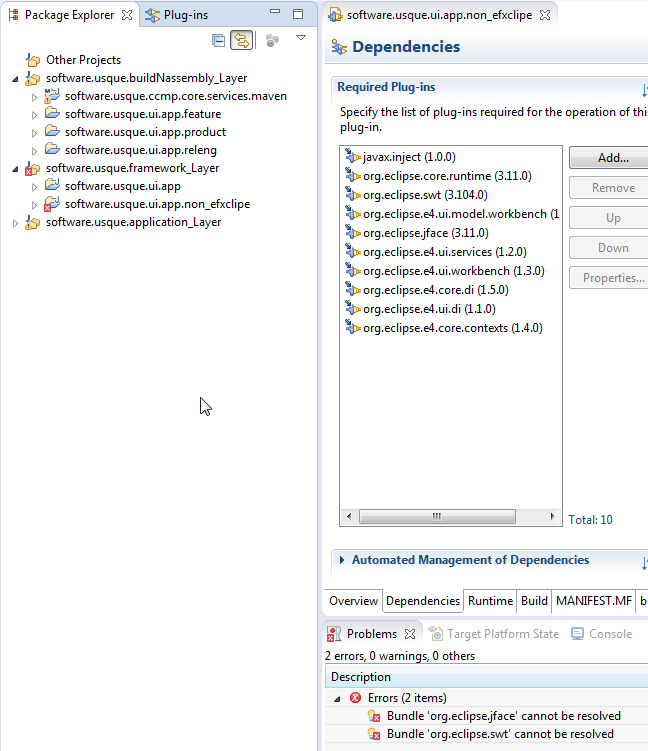Select org.eclipse.swt (3.104.0) entry
Viewport: 648px width, 751px height.
coord(425,195)
